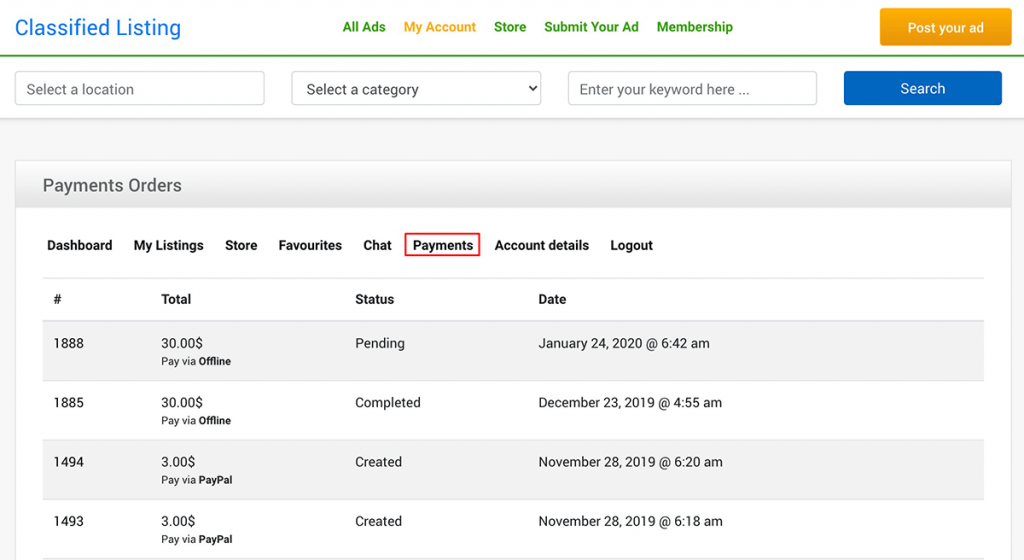
Task: Open the Chat tab
Action: tap(377, 245)
